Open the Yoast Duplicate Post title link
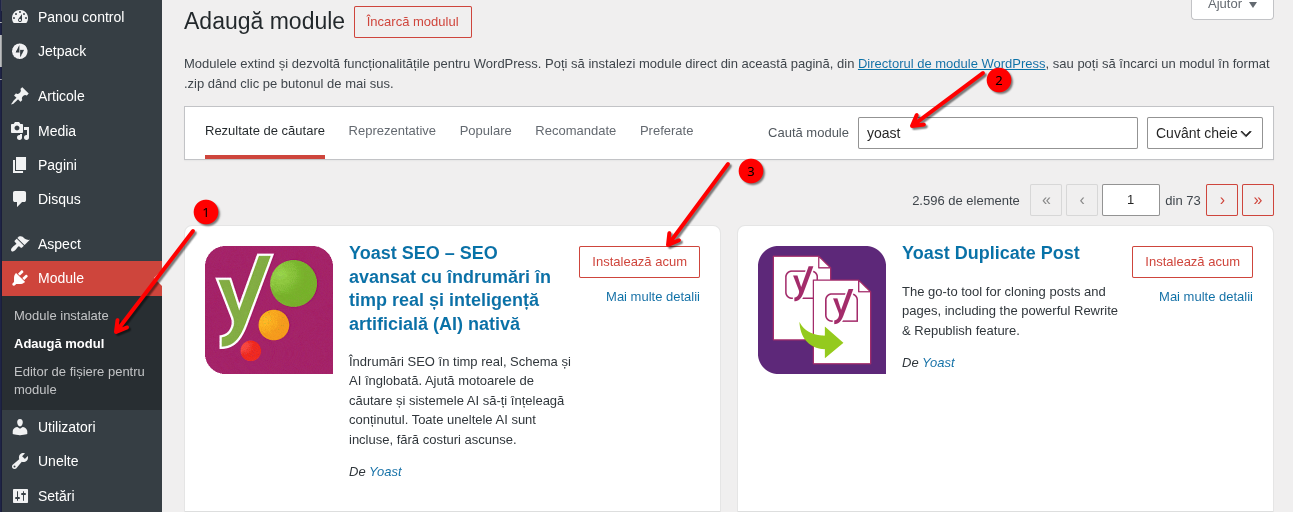The height and width of the screenshot is (512, 1293). pyautogui.click(x=991, y=253)
